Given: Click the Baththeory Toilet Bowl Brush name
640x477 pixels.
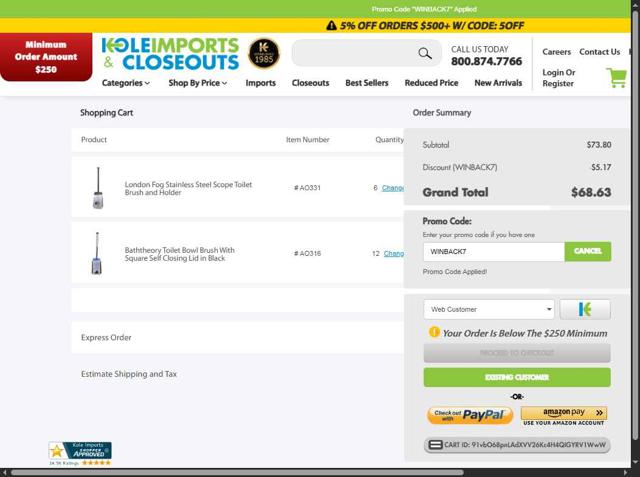Looking at the screenshot, I should pyautogui.click(x=180, y=254).
